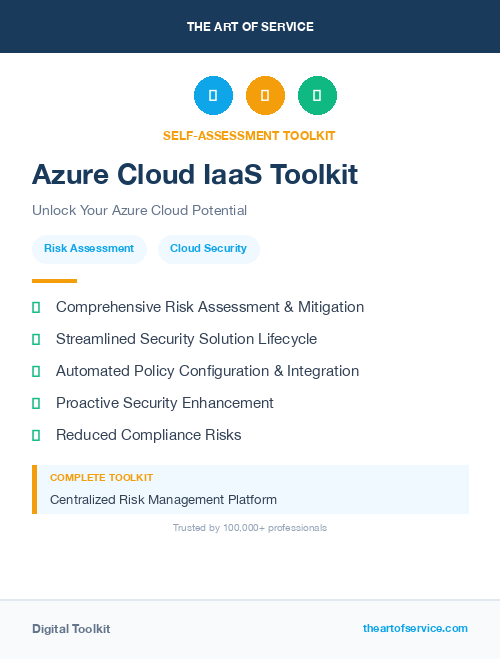The image size is (500, 659).
Task: Click Streamlined Security Solution Lifecycle text
Action: pyautogui.click(x=186, y=339)
